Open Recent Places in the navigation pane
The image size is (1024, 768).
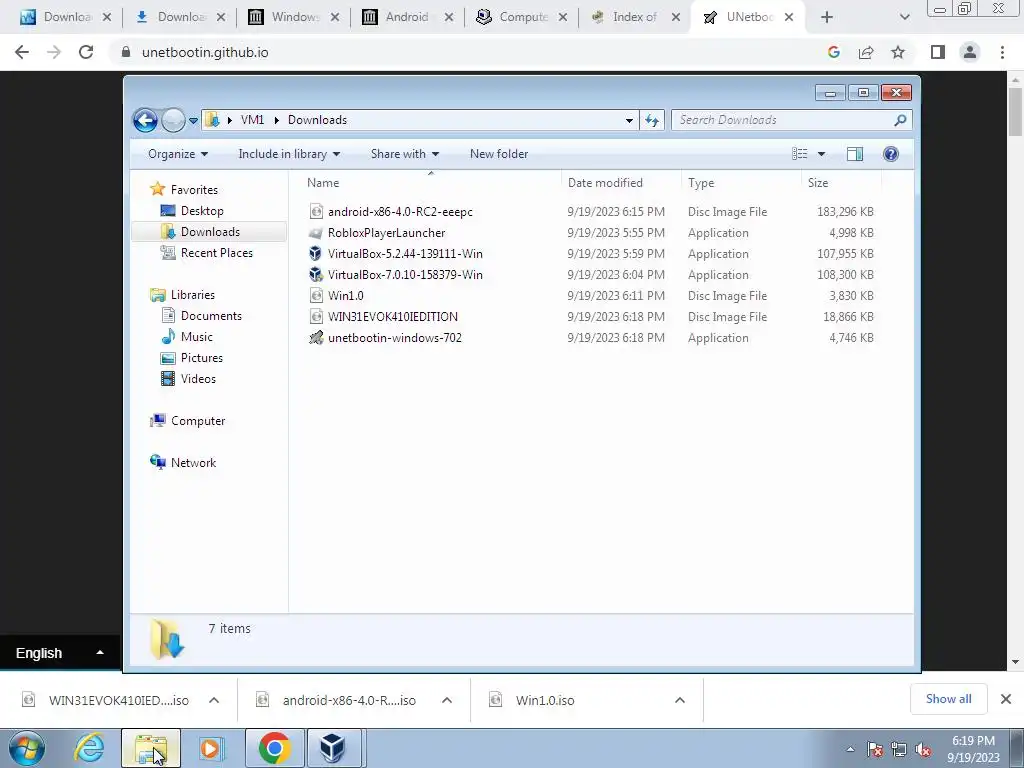(x=216, y=253)
